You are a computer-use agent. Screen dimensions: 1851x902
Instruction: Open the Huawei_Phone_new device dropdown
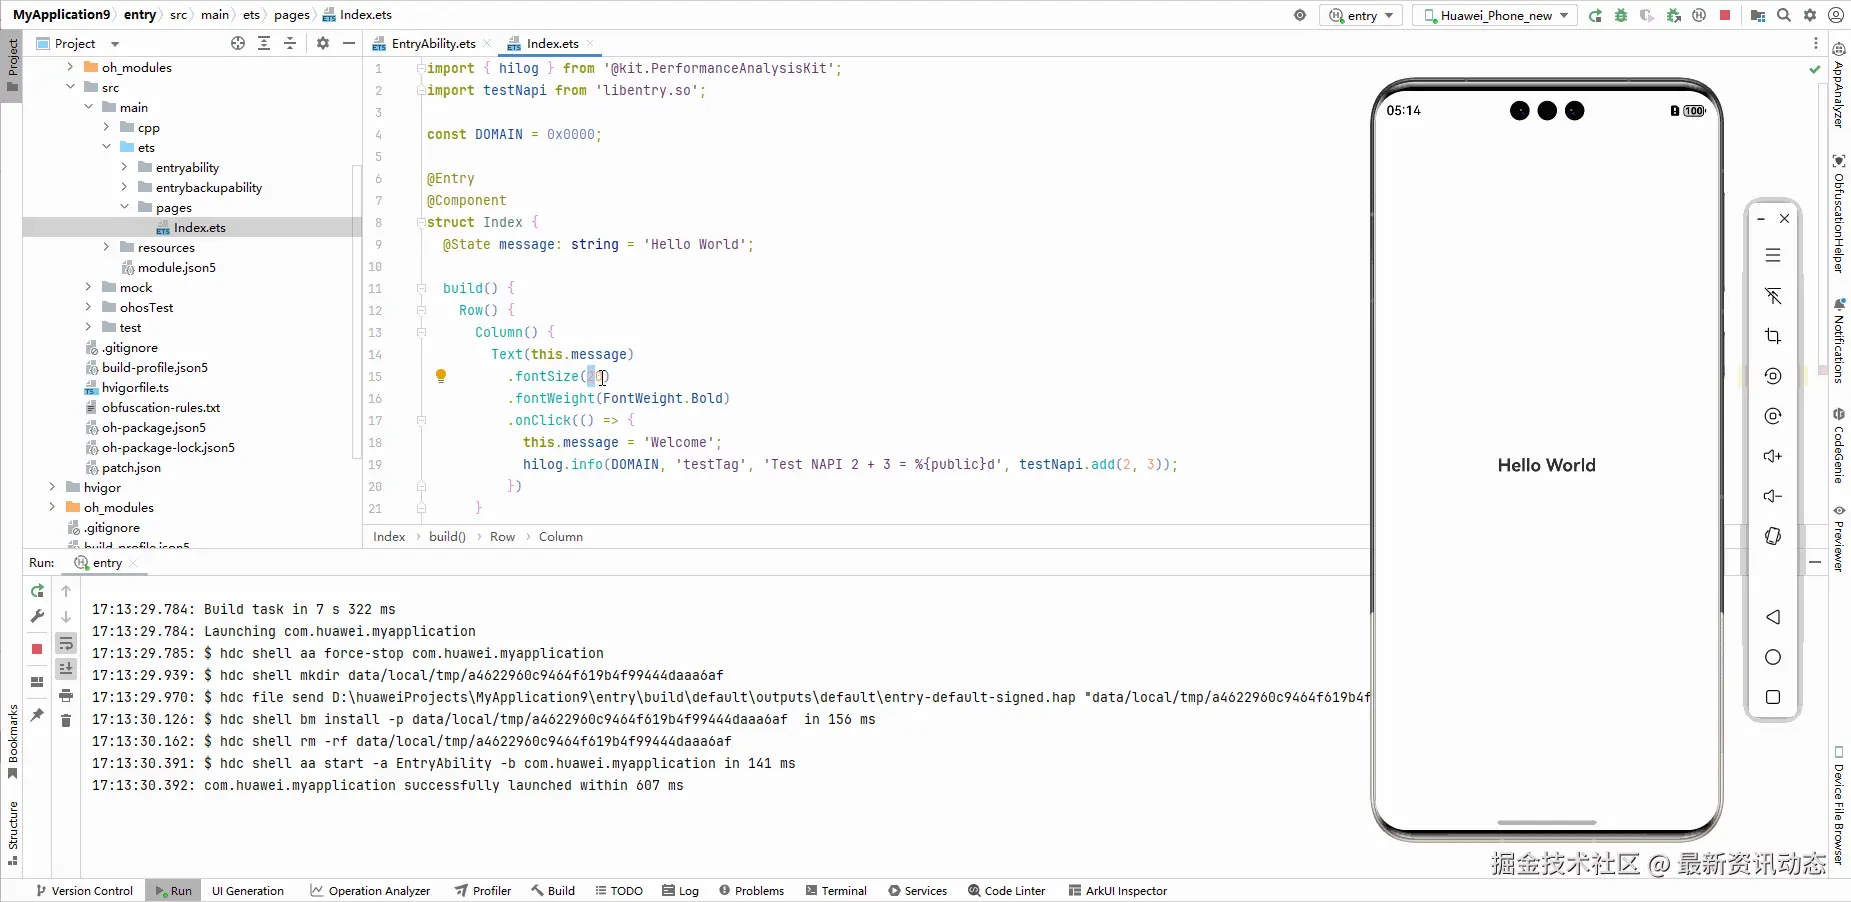(x=1495, y=15)
